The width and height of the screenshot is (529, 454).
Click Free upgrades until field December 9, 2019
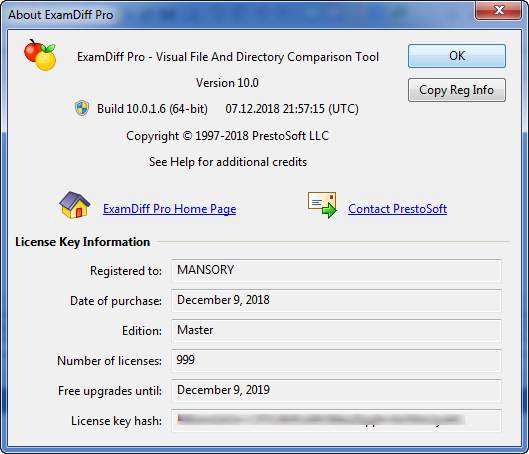336,391
